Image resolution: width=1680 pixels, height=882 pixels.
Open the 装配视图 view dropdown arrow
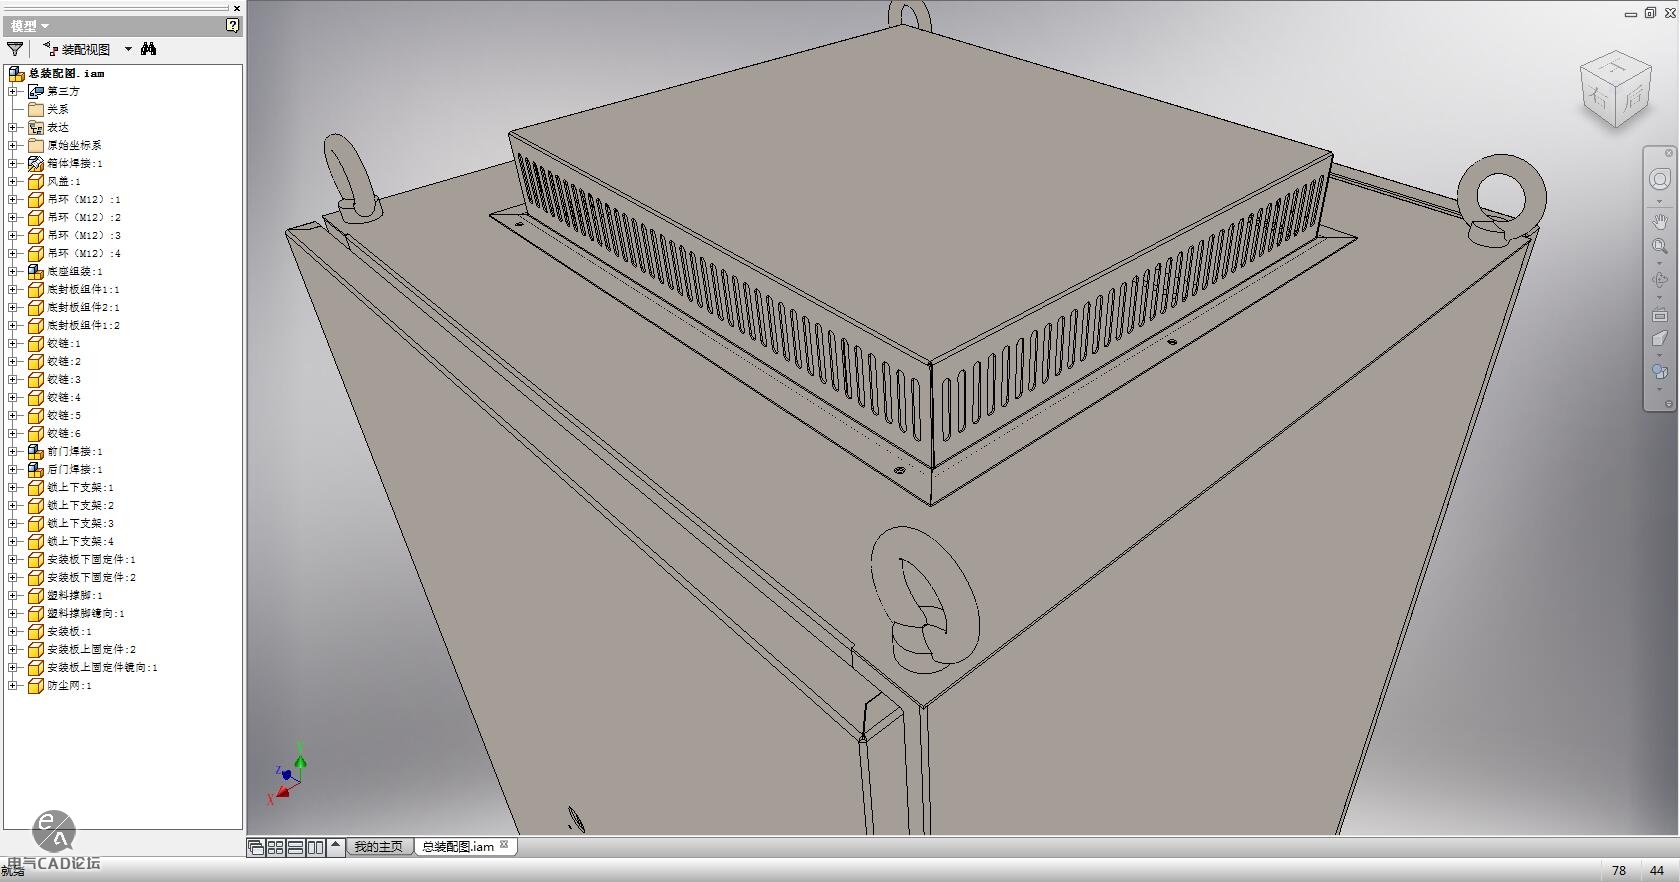tap(128, 49)
